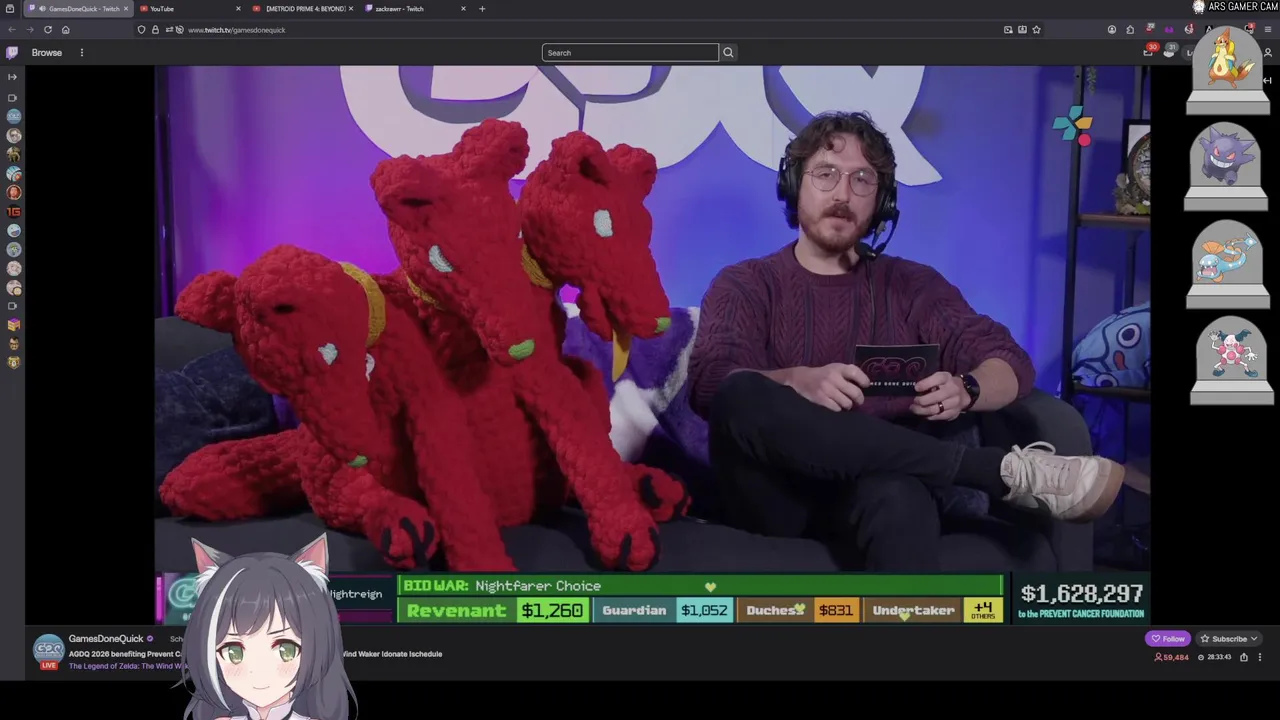Open the site lock info icon
The height and width of the screenshot is (720, 1280).
click(x=155, y=30)
